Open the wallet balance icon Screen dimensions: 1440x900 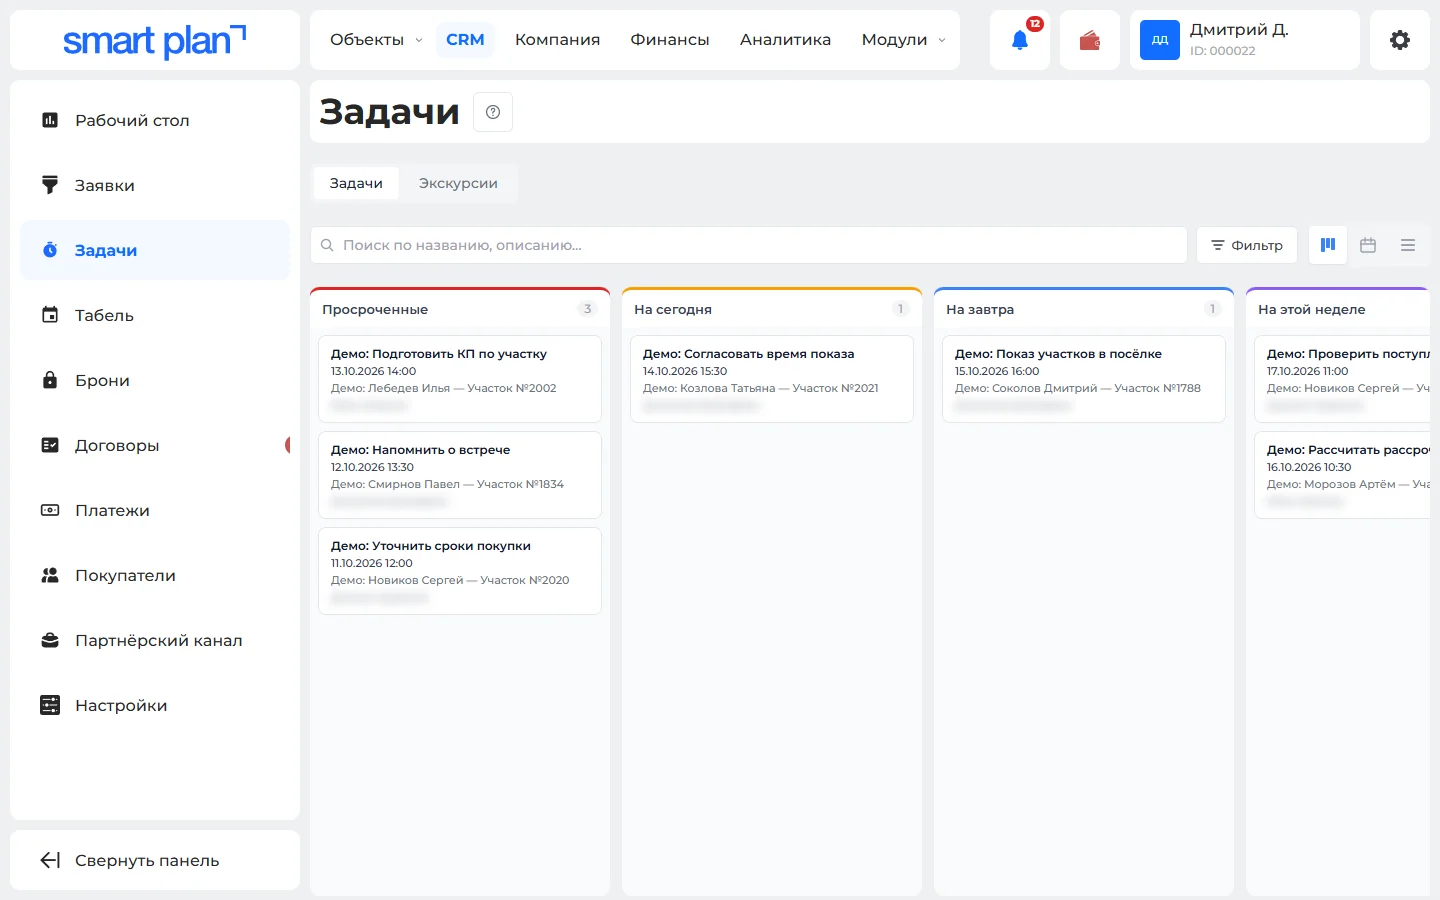[x=1090, y=40]
